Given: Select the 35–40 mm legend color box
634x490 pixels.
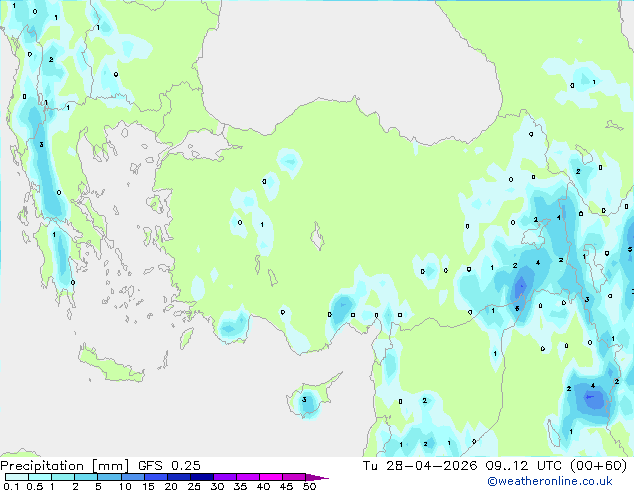Looking at the screenshot, I should [247, 477].
